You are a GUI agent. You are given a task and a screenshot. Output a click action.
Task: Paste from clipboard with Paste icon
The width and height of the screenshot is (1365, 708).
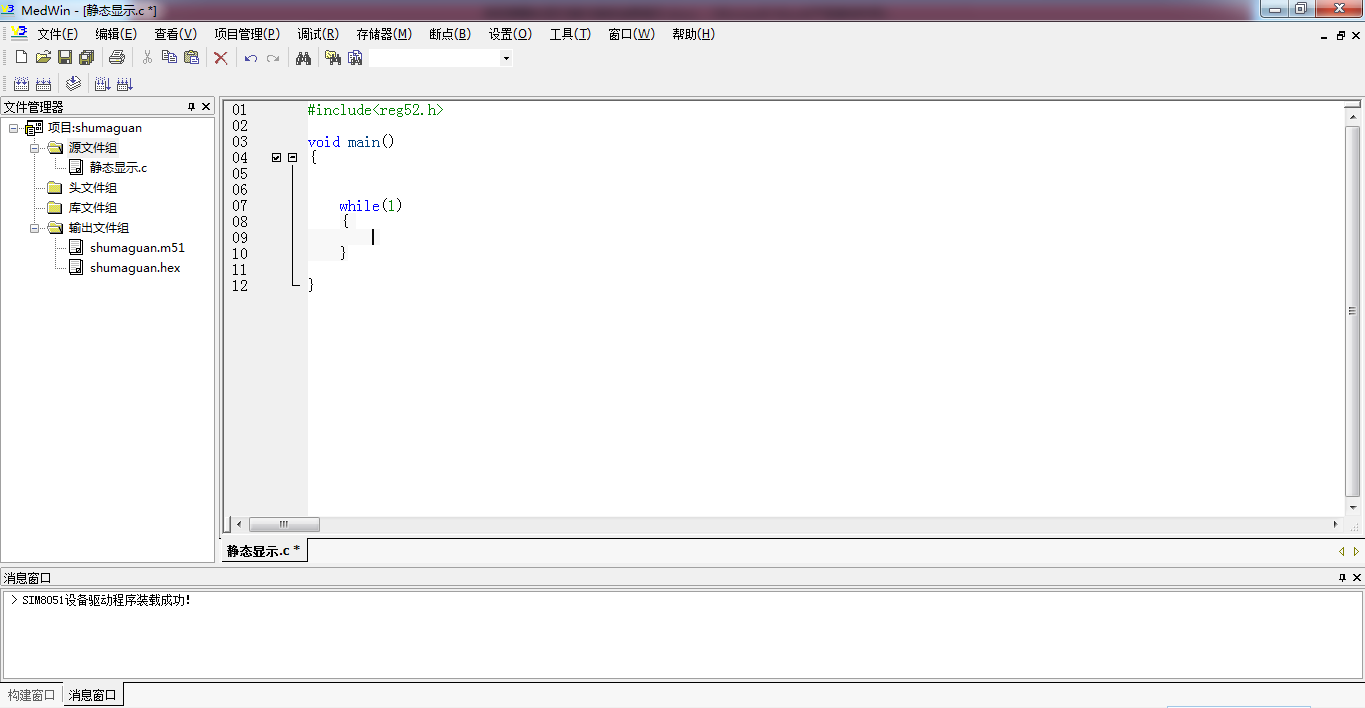pyautogui.click(x=191, y=58)
